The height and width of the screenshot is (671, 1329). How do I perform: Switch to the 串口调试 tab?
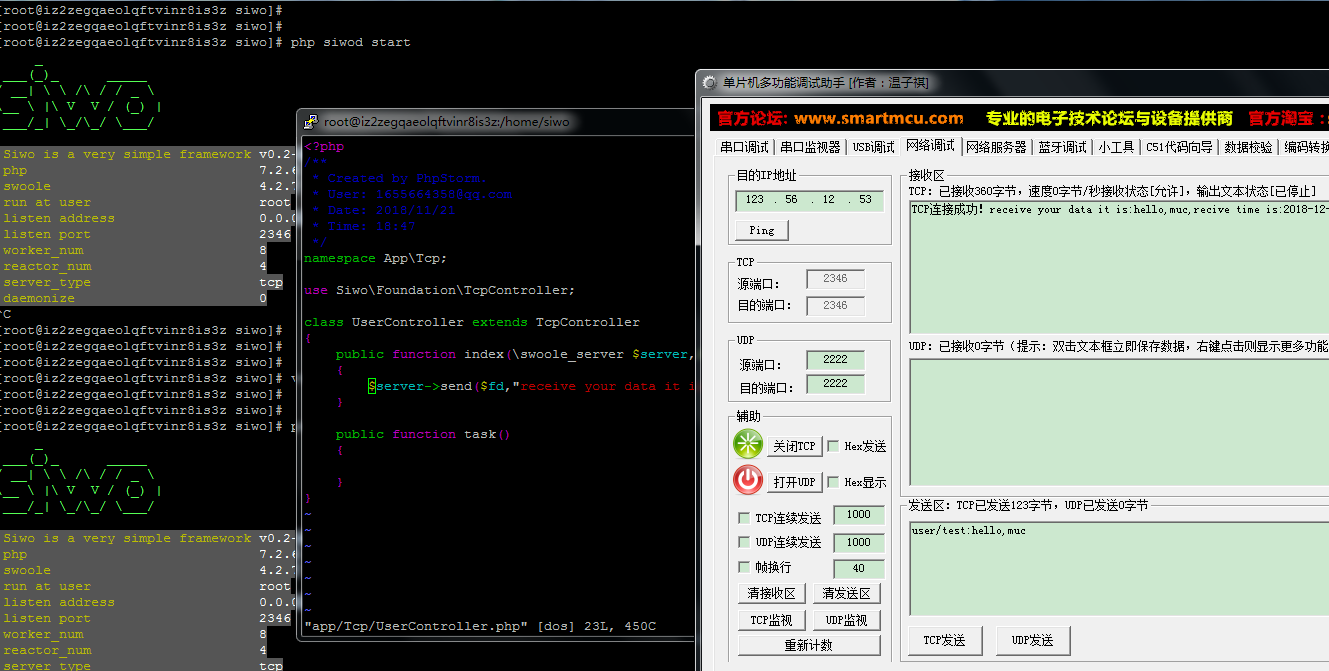coord(744,147)
